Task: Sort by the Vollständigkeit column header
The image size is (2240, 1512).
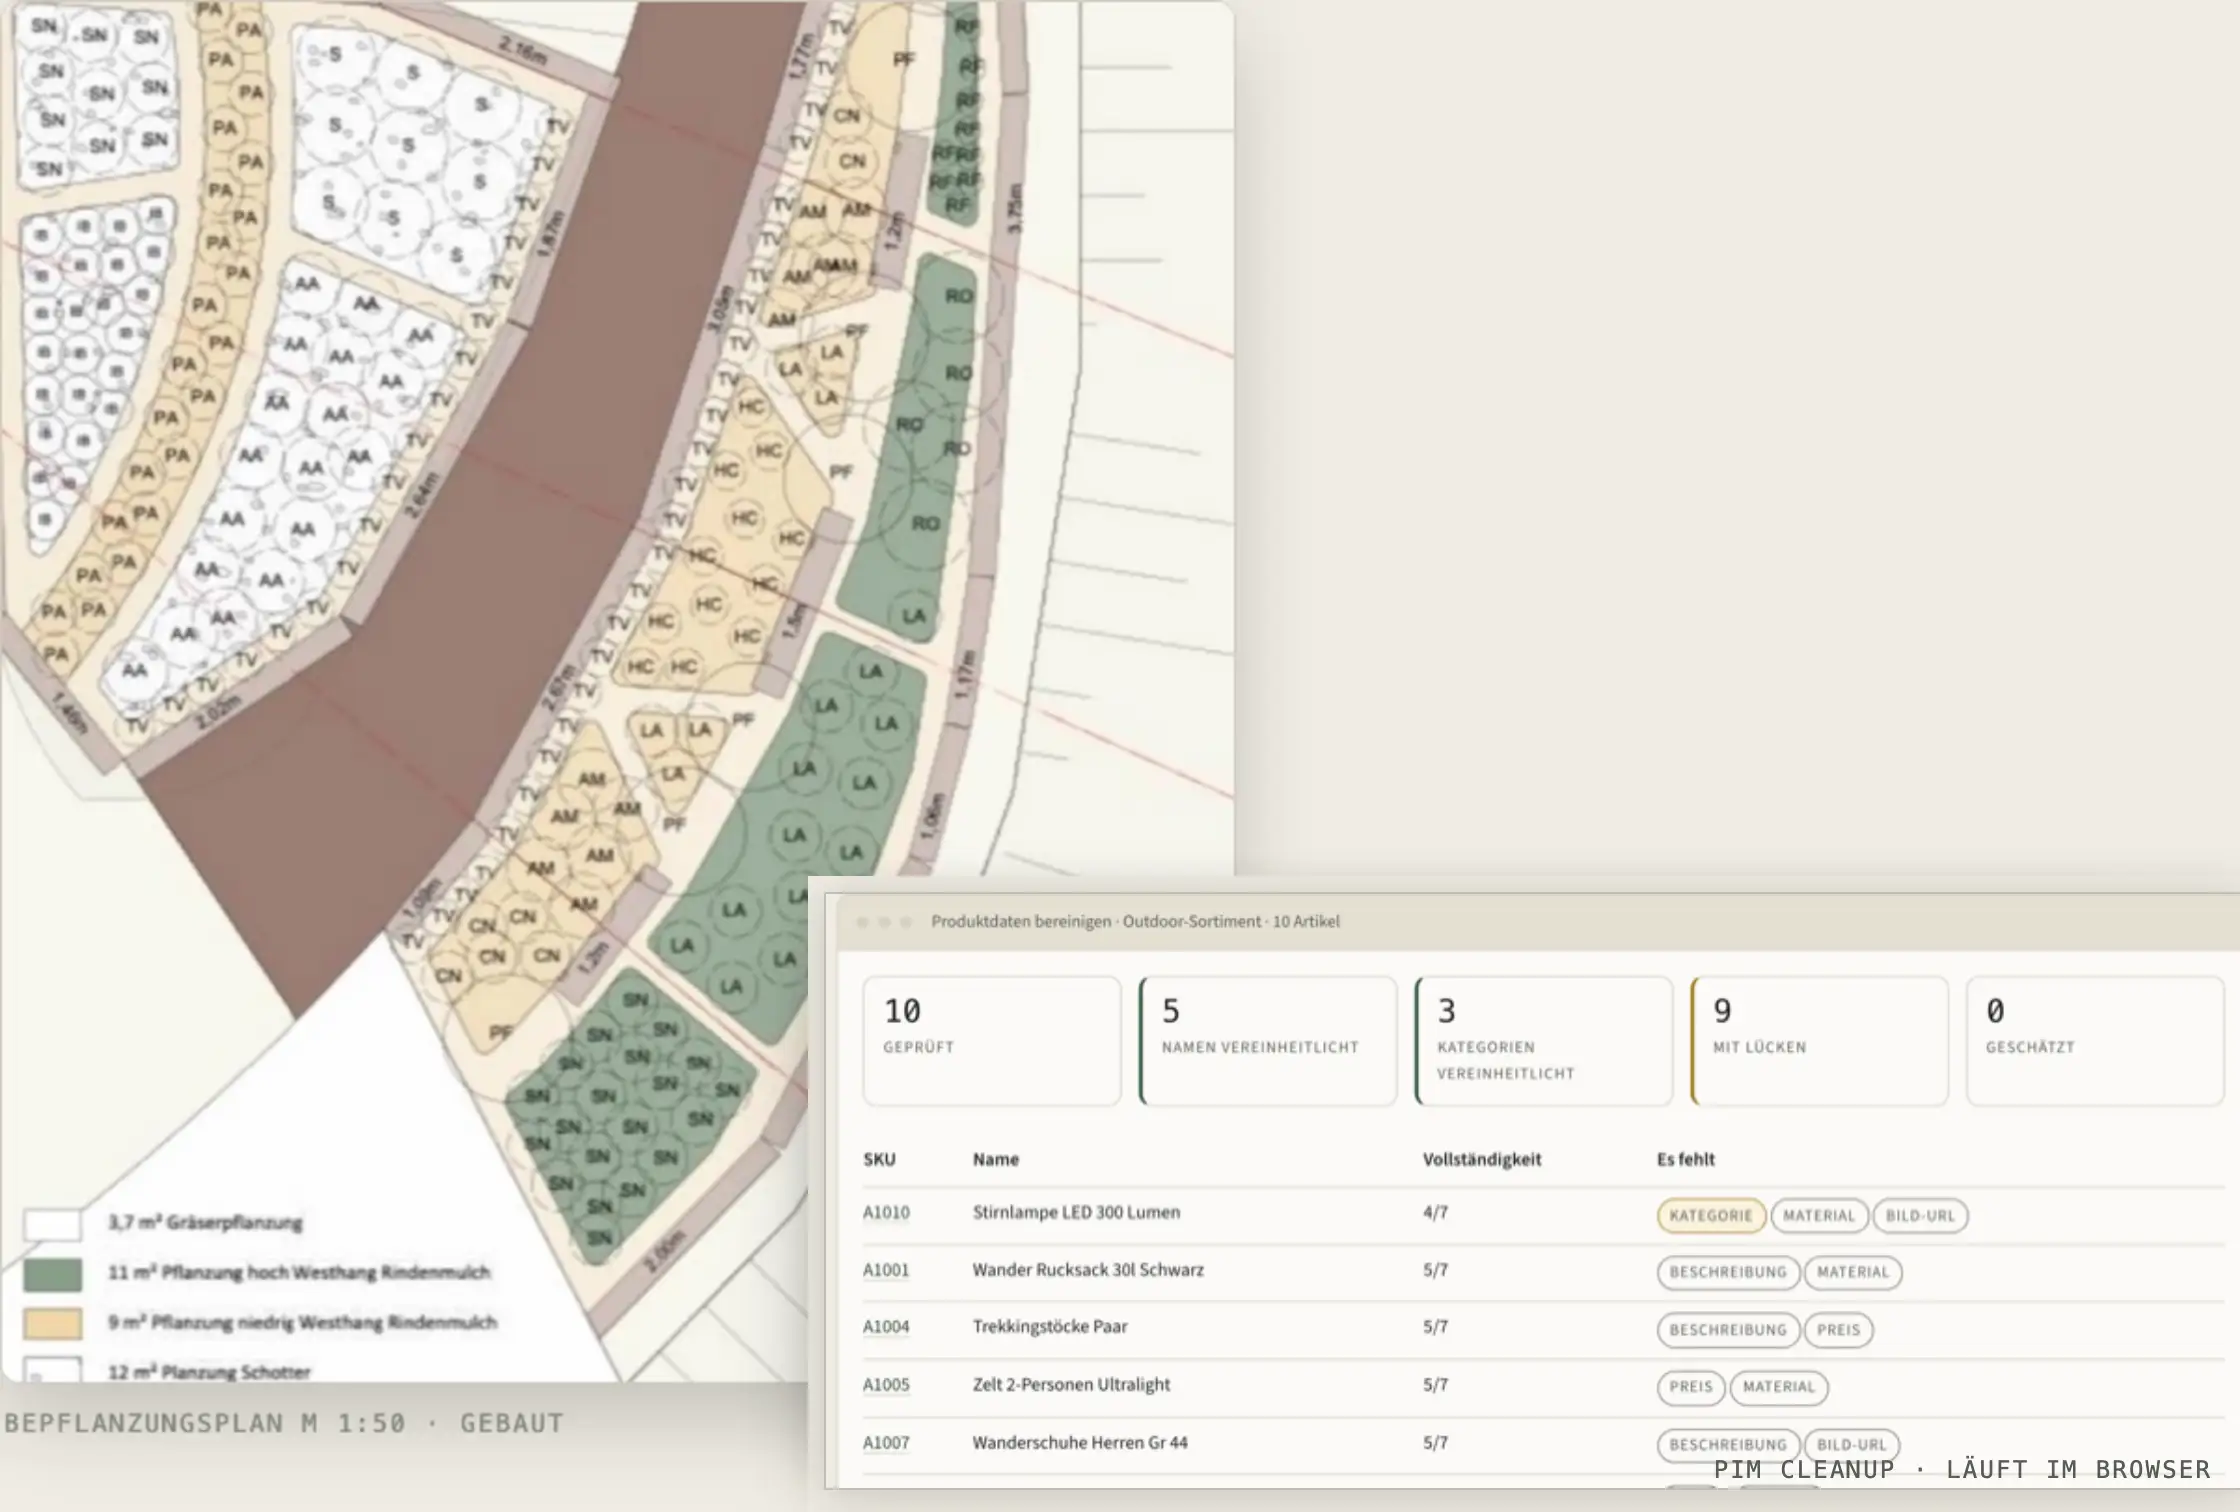Action: [1482, 1160]
